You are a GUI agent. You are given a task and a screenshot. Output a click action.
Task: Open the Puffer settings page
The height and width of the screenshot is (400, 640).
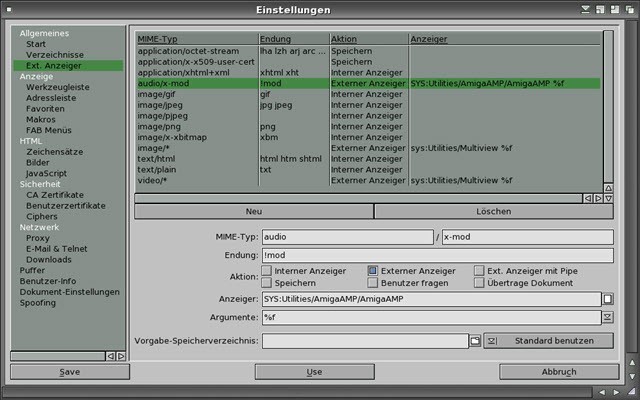point(32,270)
